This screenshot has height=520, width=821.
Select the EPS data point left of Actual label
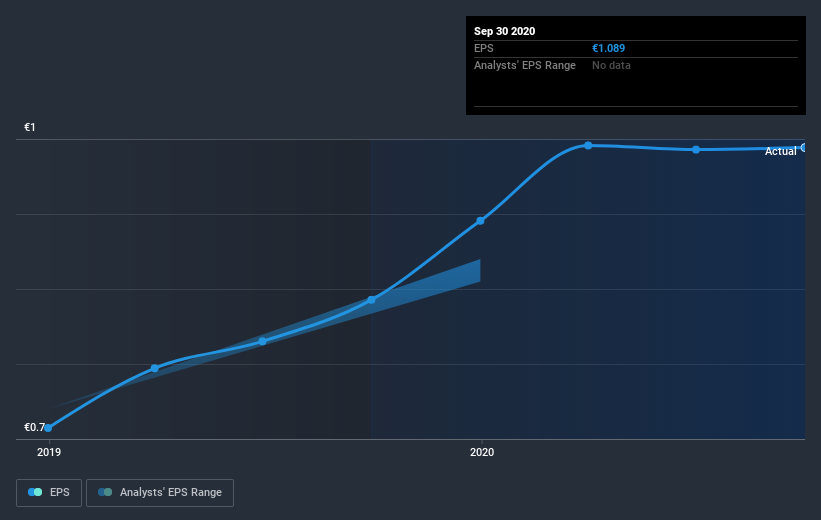coord(696,150)
